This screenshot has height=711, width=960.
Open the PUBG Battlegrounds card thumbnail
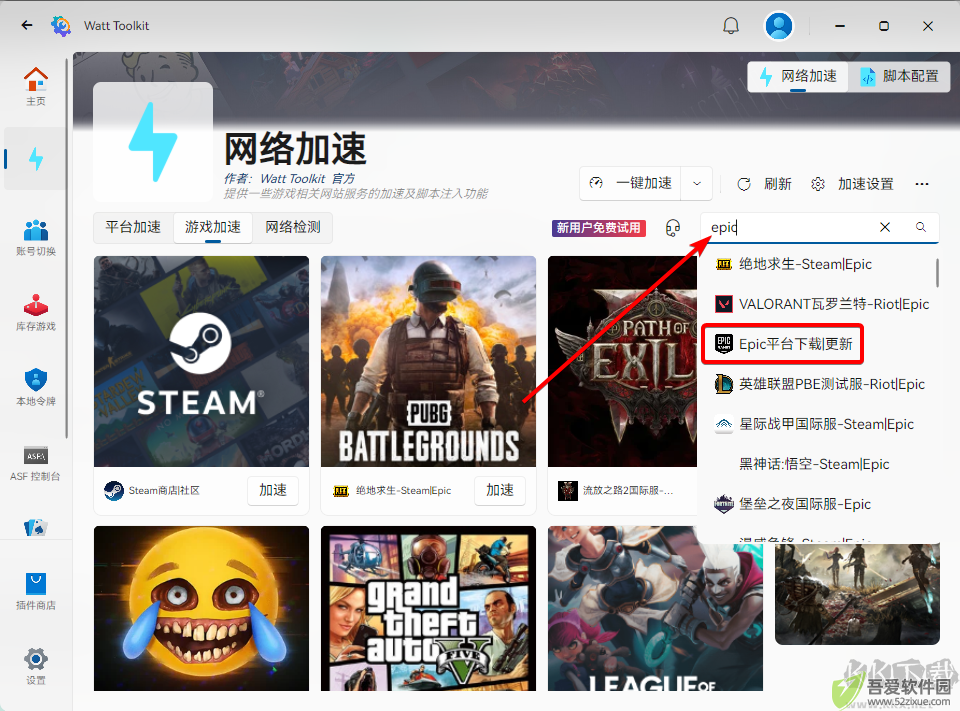point(429,361)
